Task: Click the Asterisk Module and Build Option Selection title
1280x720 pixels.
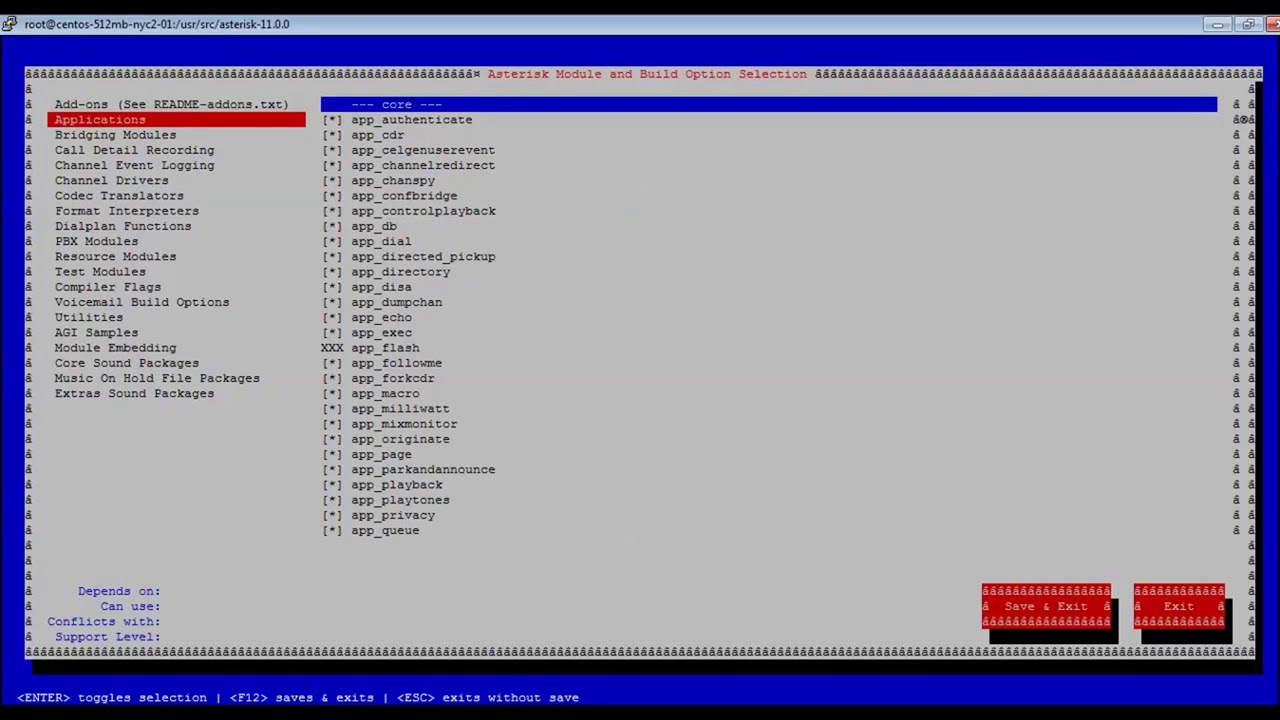Action: [647, 74]
